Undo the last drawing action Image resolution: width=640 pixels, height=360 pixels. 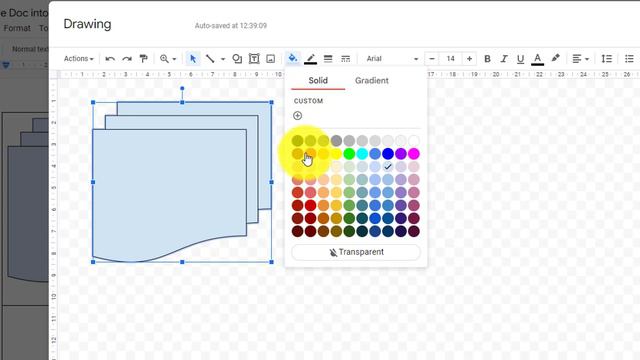click(110, 59)
